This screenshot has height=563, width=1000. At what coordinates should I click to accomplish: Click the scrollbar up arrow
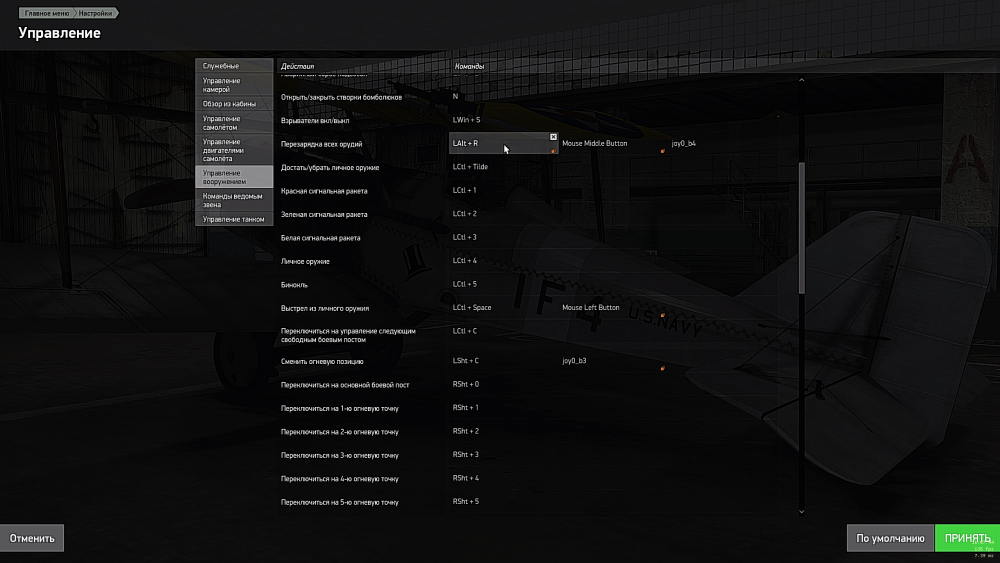click(x=802, y=80)
